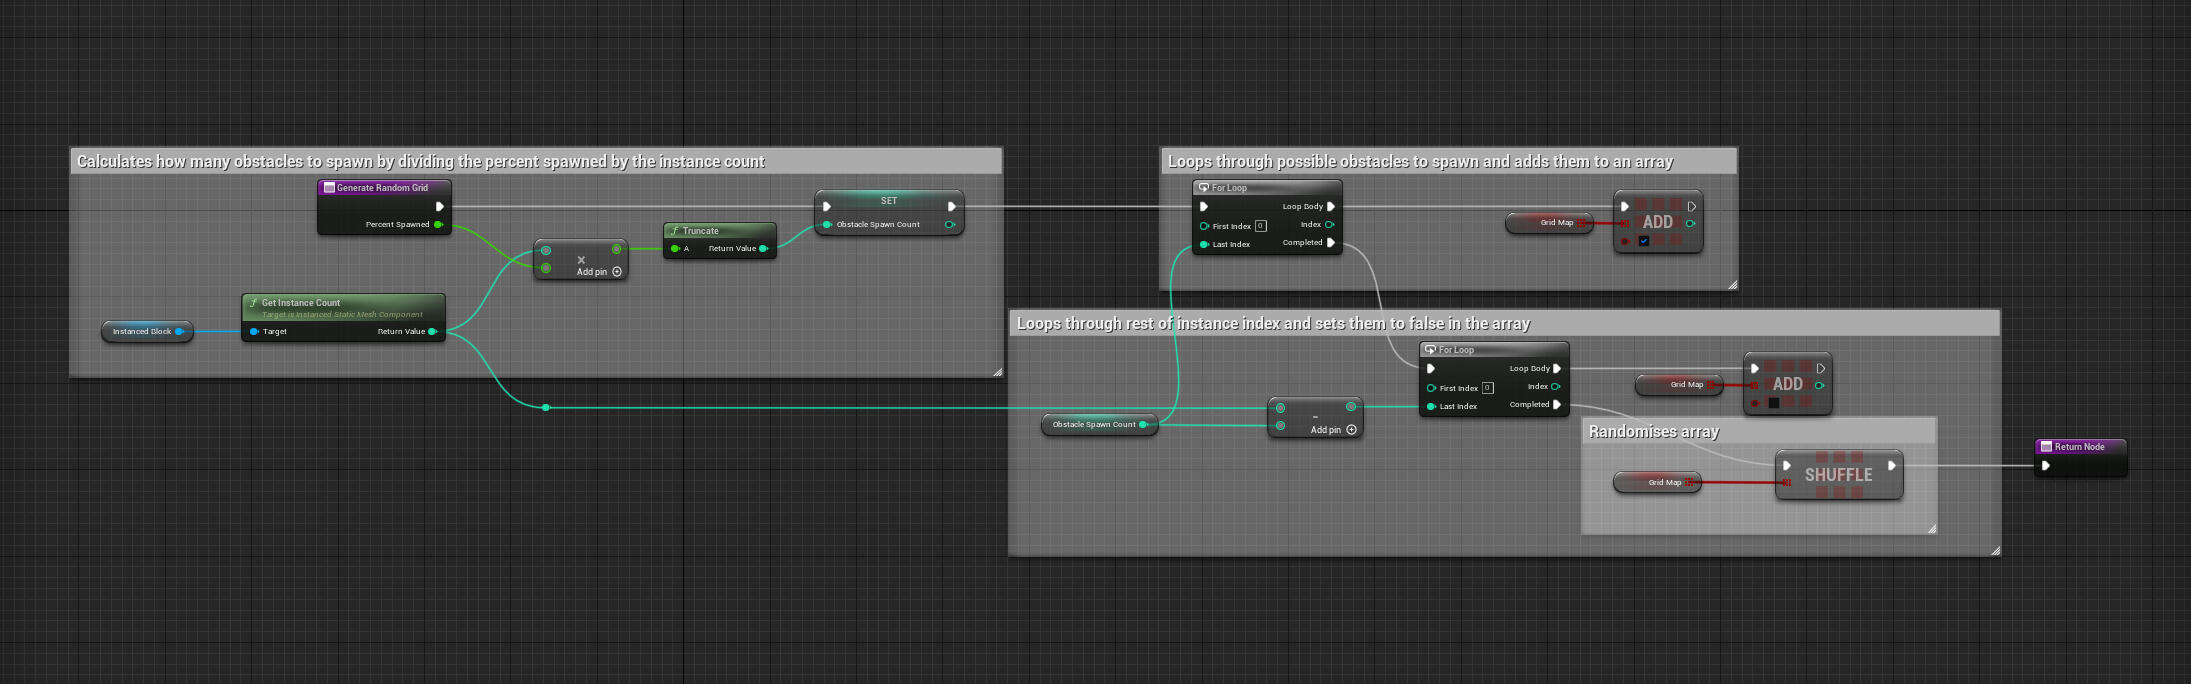Click the Percent Spawned output pin

coord(438,225)
